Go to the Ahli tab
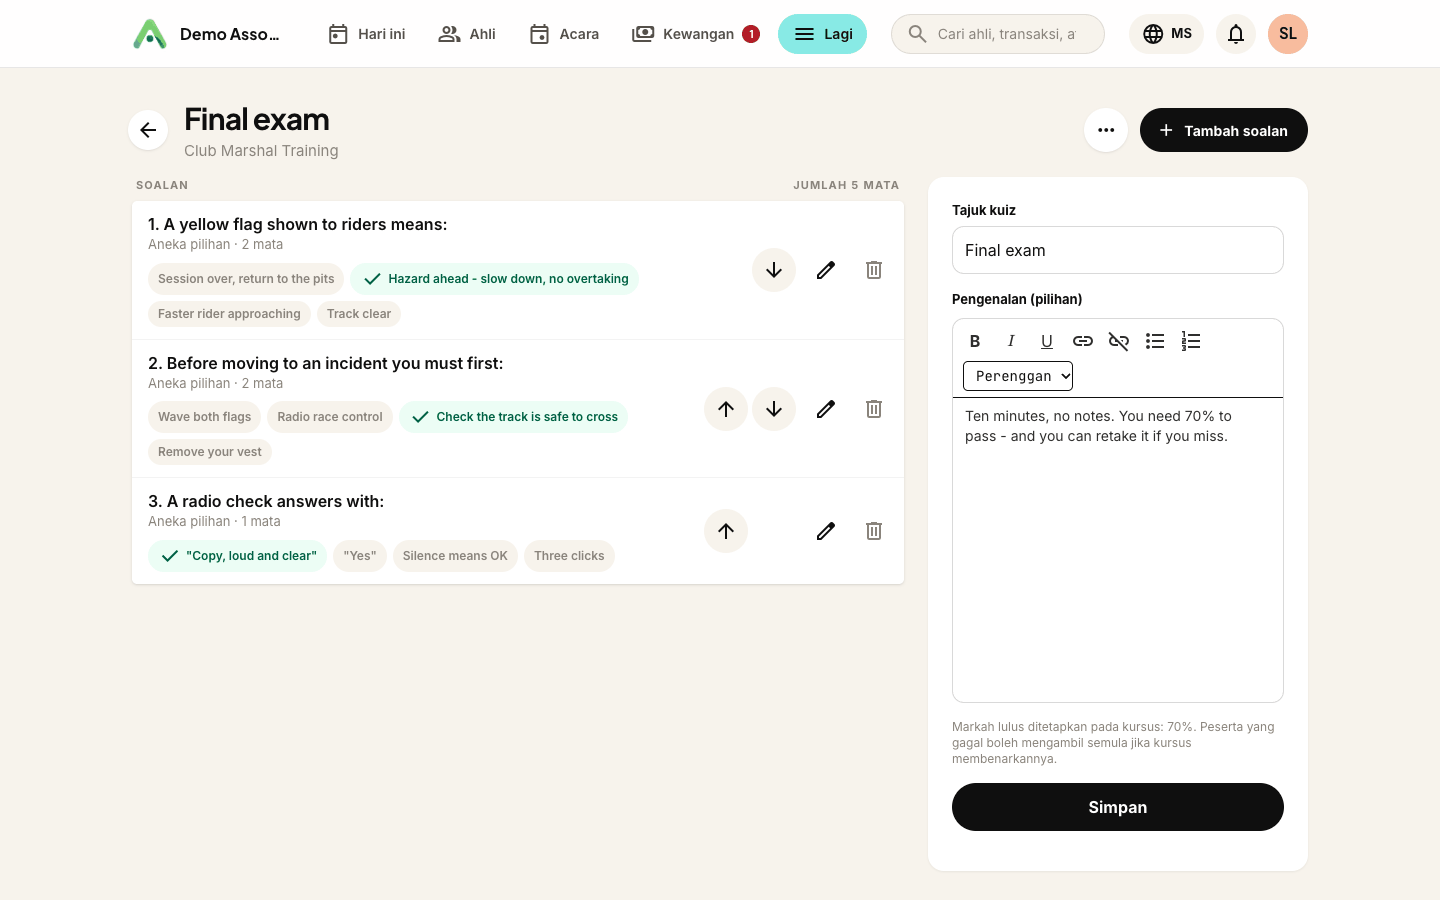Screen dimensions: 1440x900 coord(467,34)
